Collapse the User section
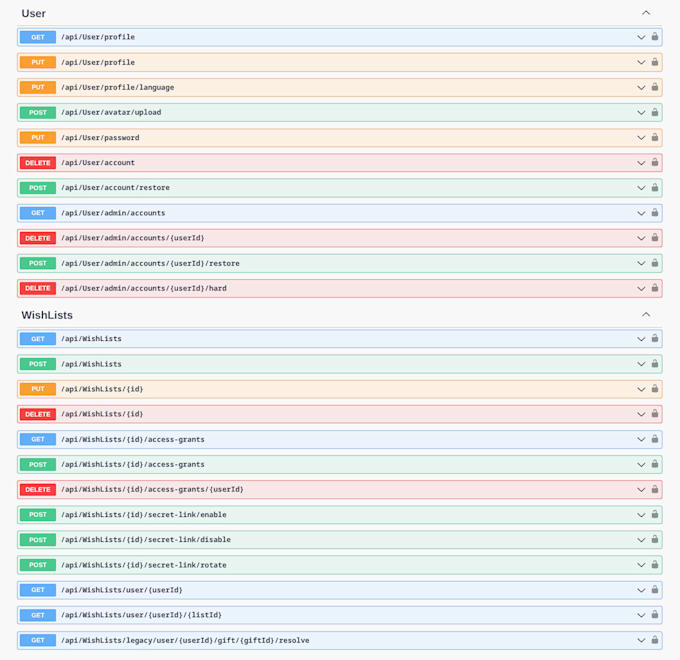Viewport: 680px width, 660px height. point(646,13)
